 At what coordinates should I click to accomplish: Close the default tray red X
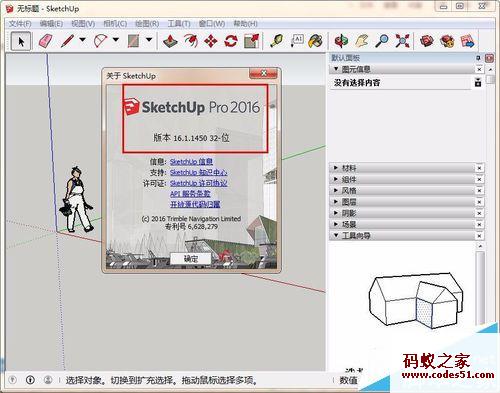[489, 58]
